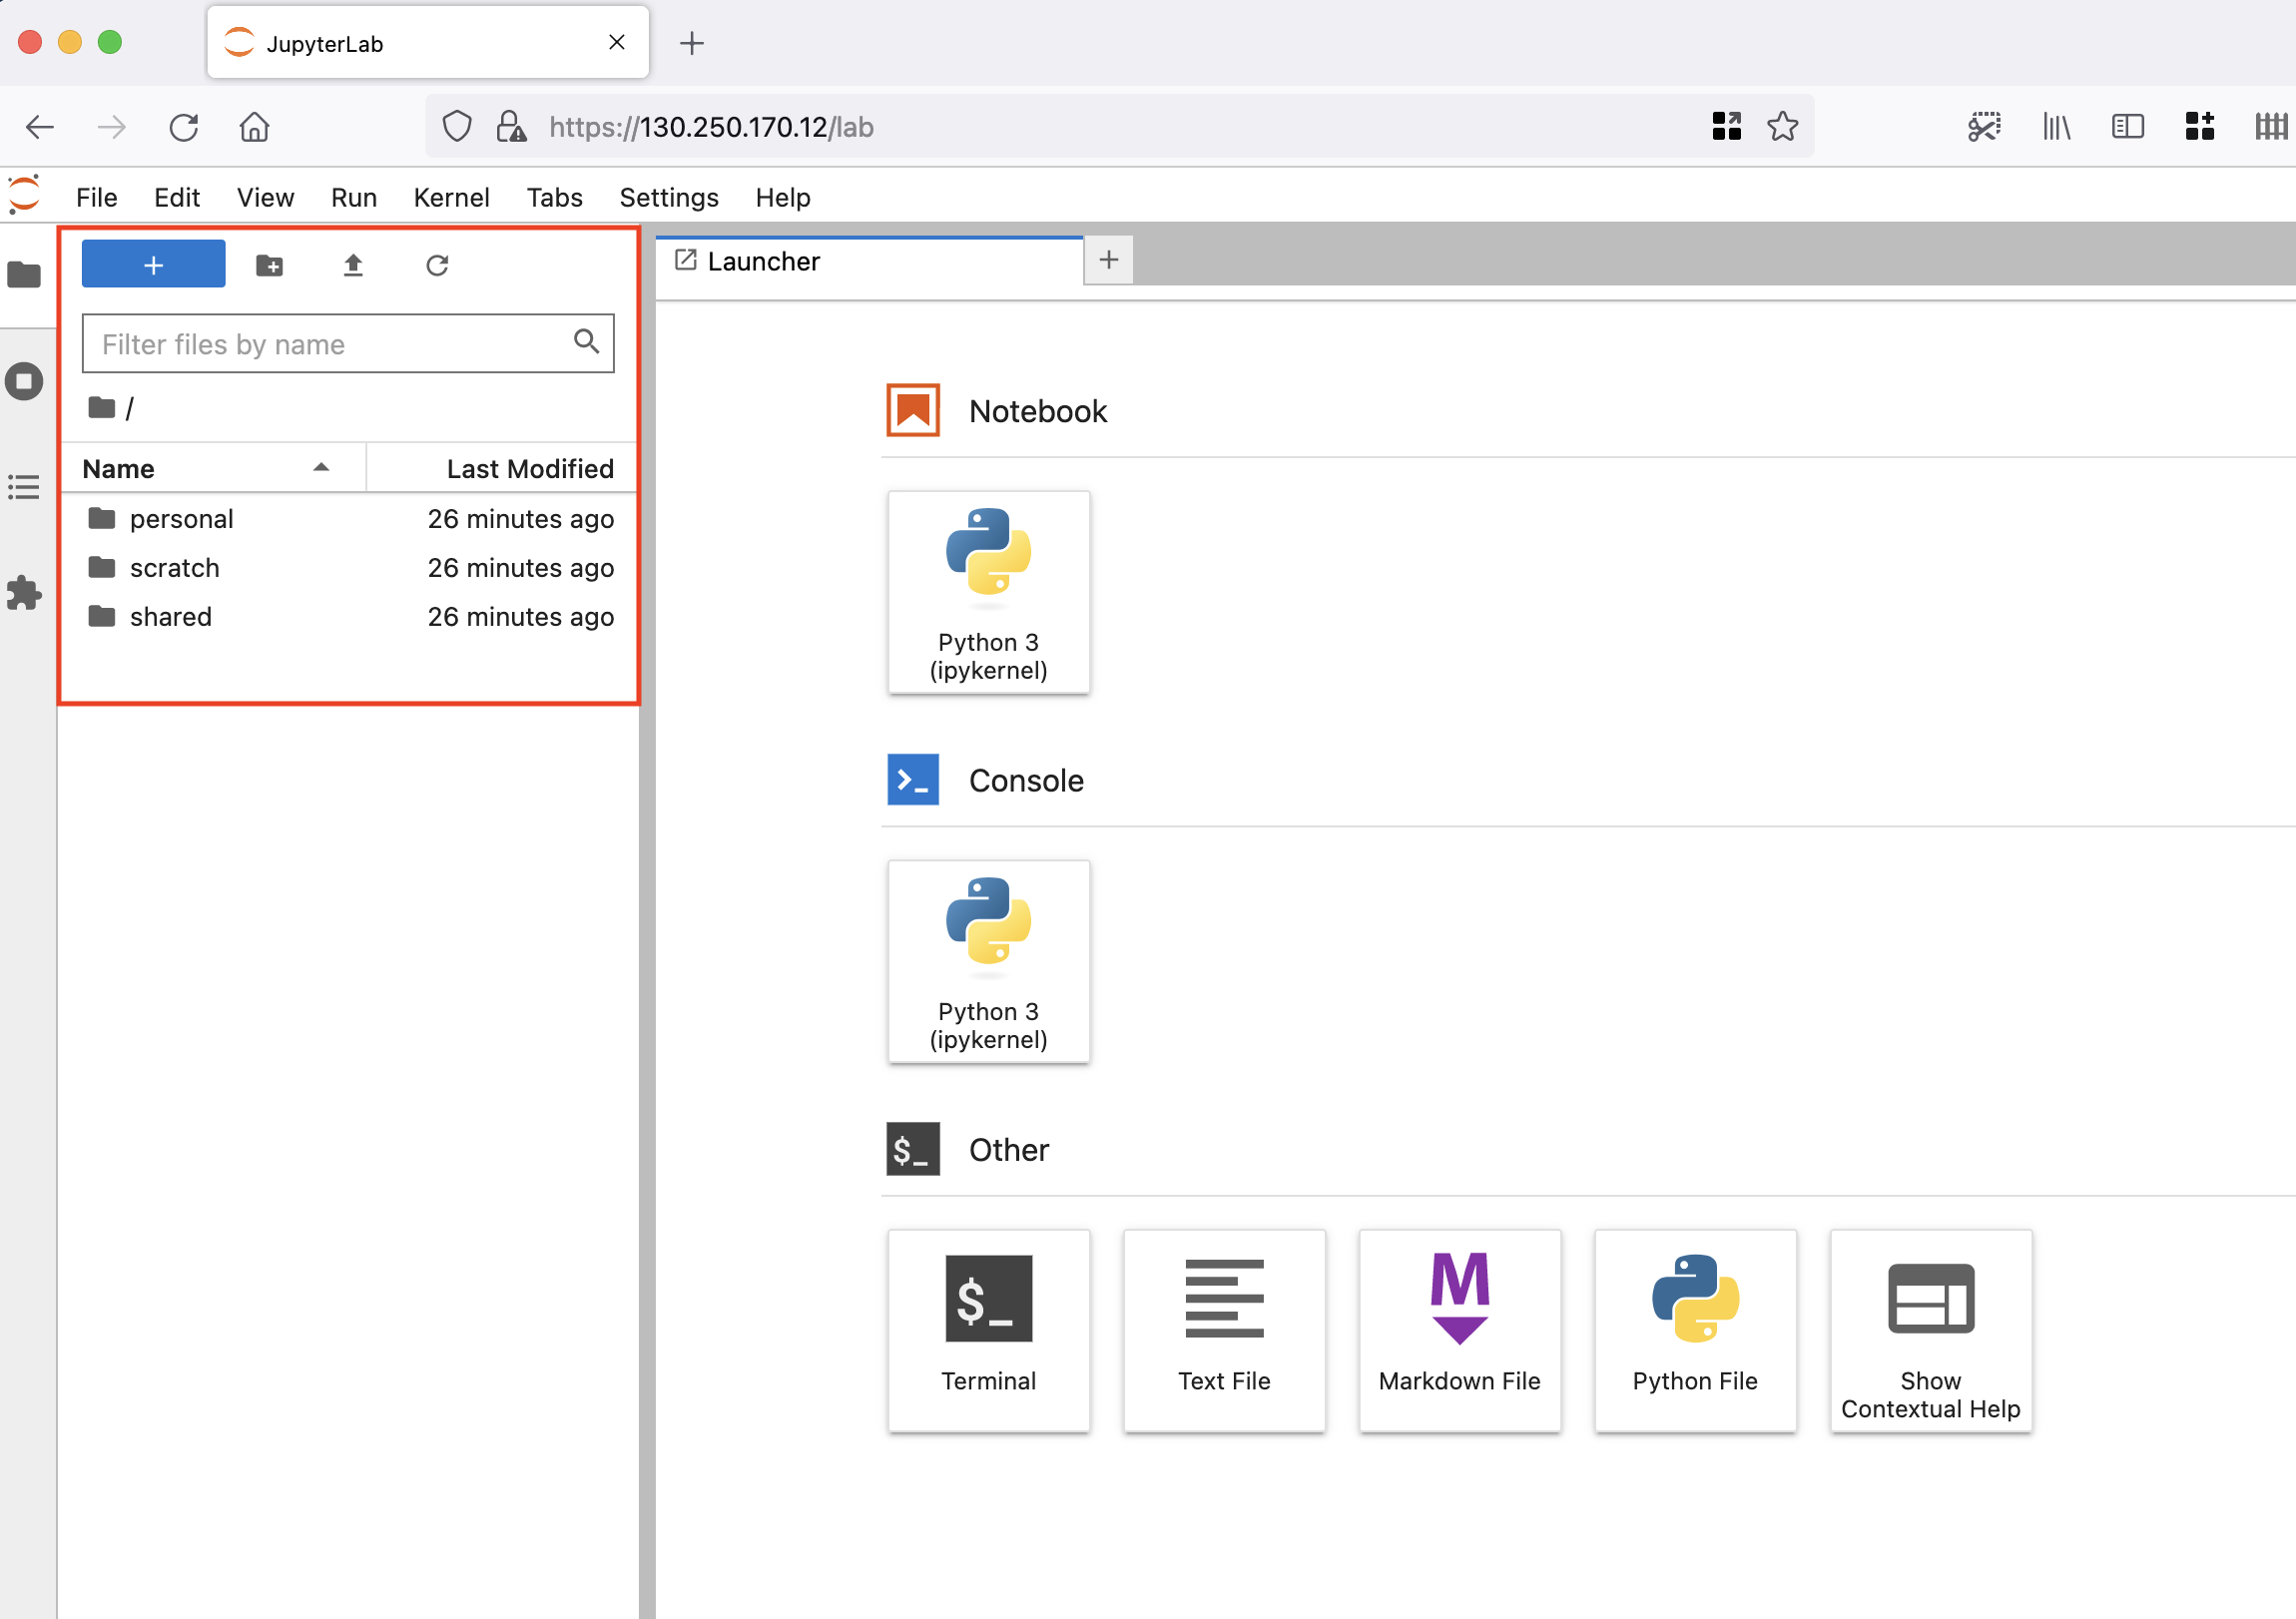The image size is (2296, 1619).
Task: Open the Run menu
Action: (353, 197)
